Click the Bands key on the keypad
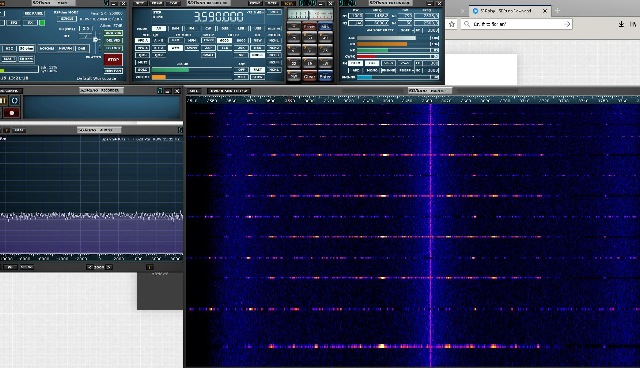 click(x=309, y=27)
